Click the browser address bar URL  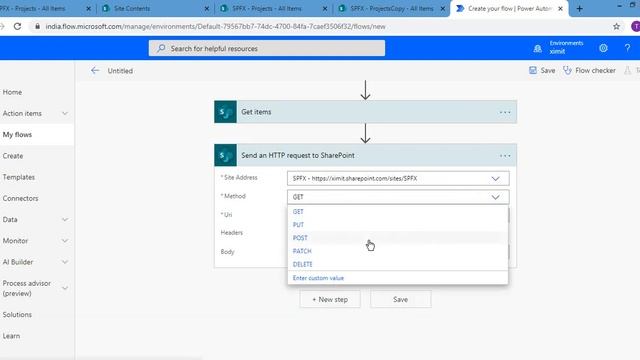point(216,27)
